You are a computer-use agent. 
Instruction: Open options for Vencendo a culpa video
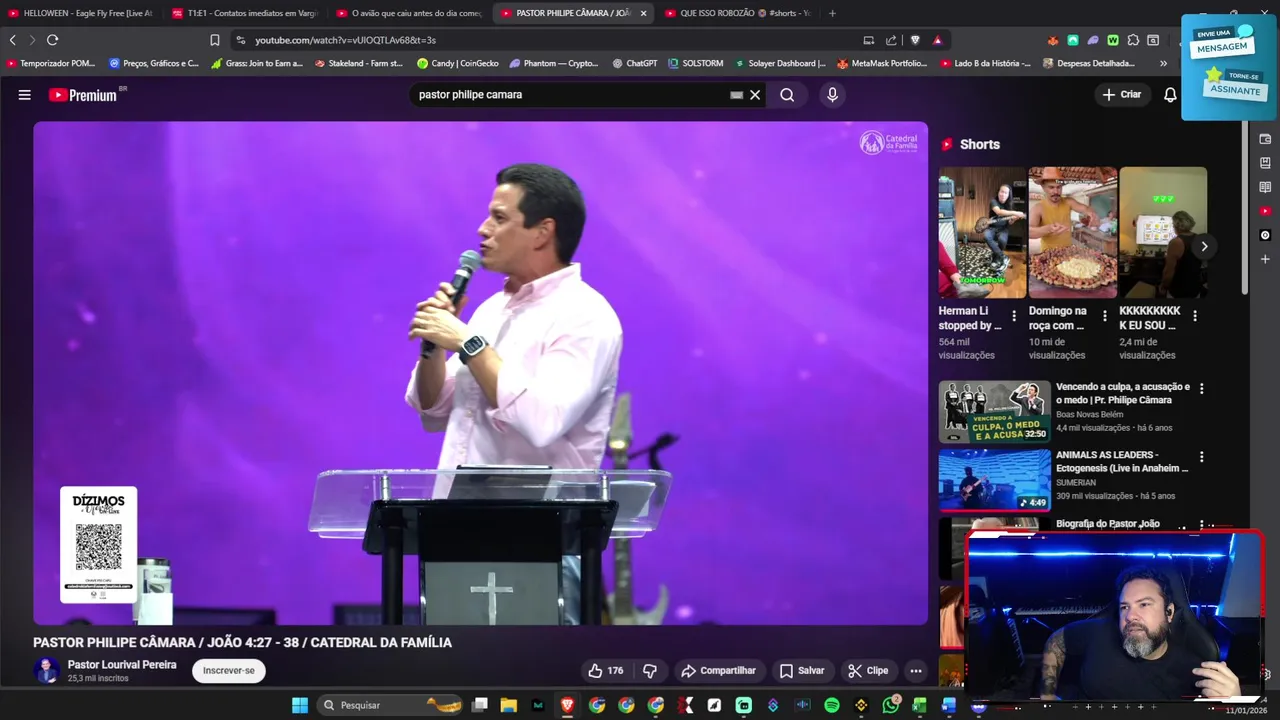tap(1201, 388)
